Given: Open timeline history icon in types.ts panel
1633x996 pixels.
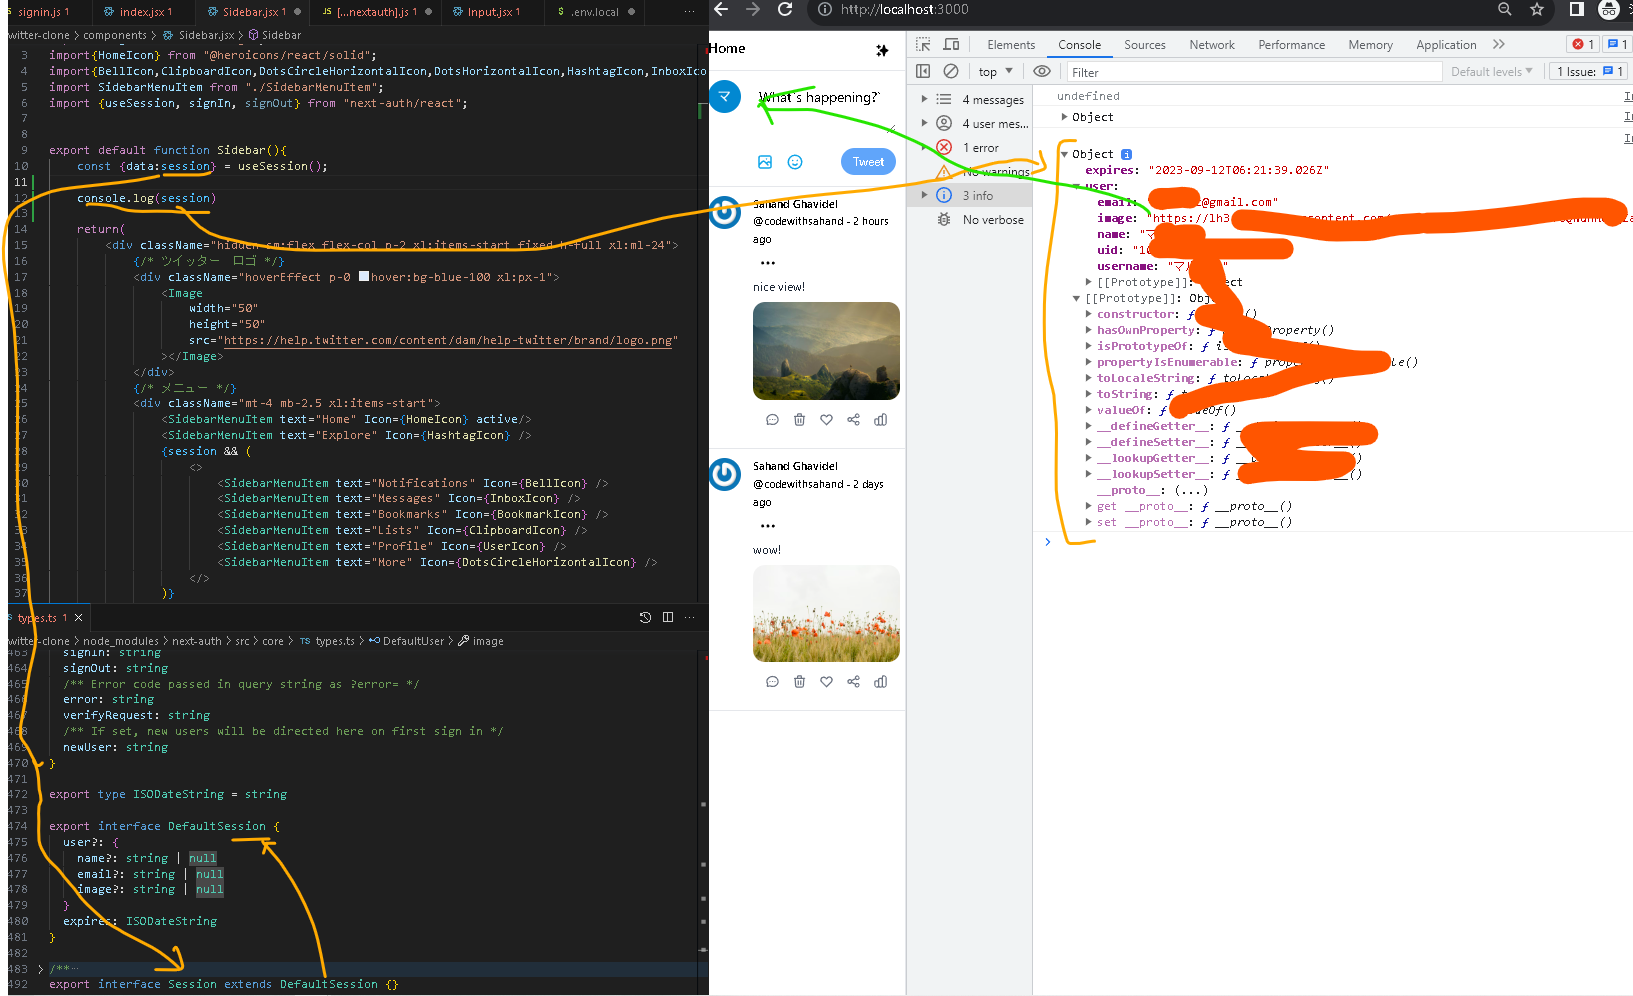Looking at the screenshot, I should (x=645, y=618).
